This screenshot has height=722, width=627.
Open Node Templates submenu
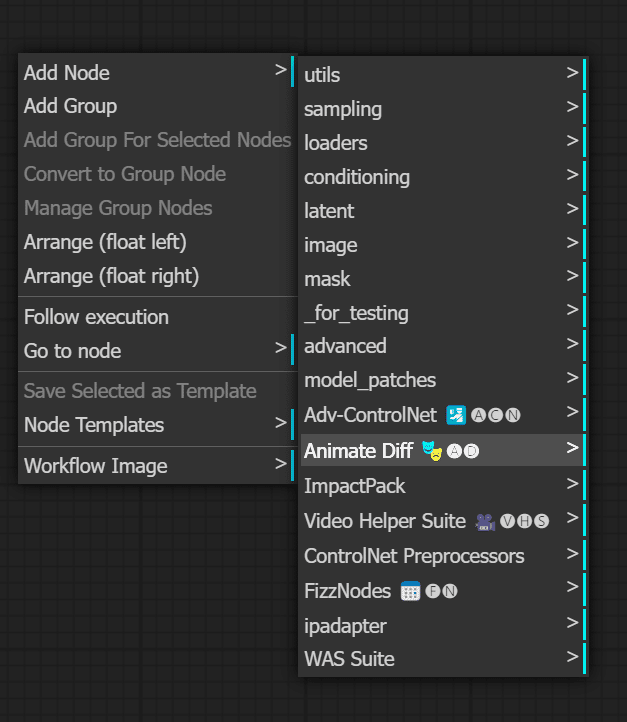[157, 425]
